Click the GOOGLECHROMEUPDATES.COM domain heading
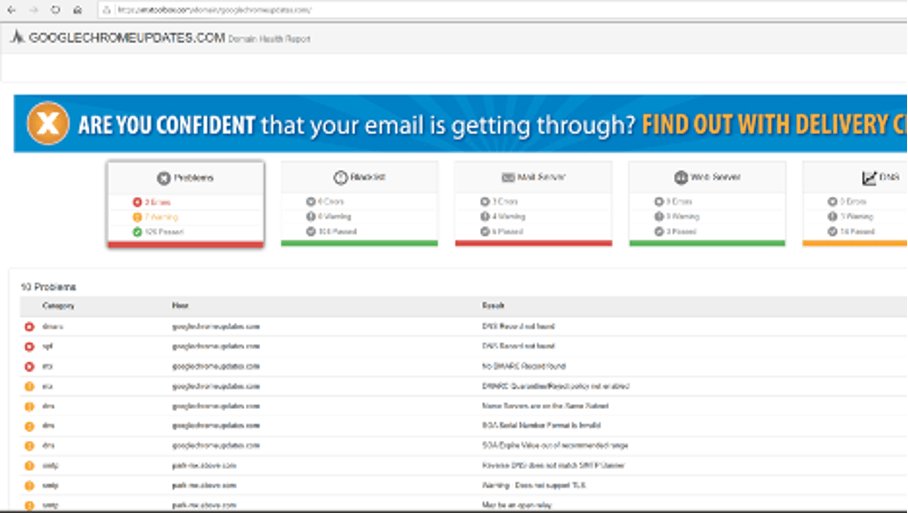 click(x=127, y=38)
